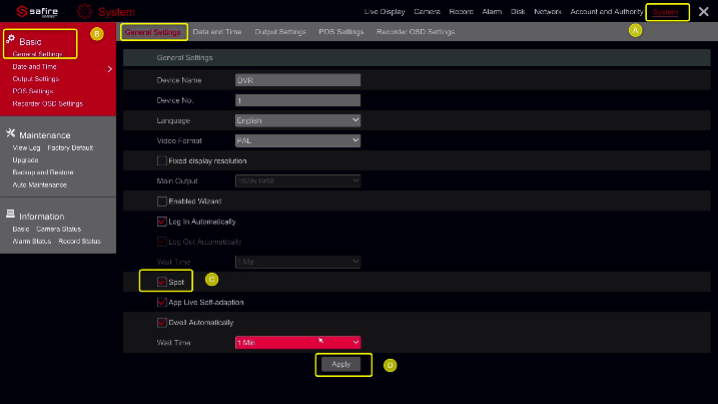This screenshot has width=718, height=404.
Task: Toggle the Enabled Wizard checkbox
Action: pos(162,201)
